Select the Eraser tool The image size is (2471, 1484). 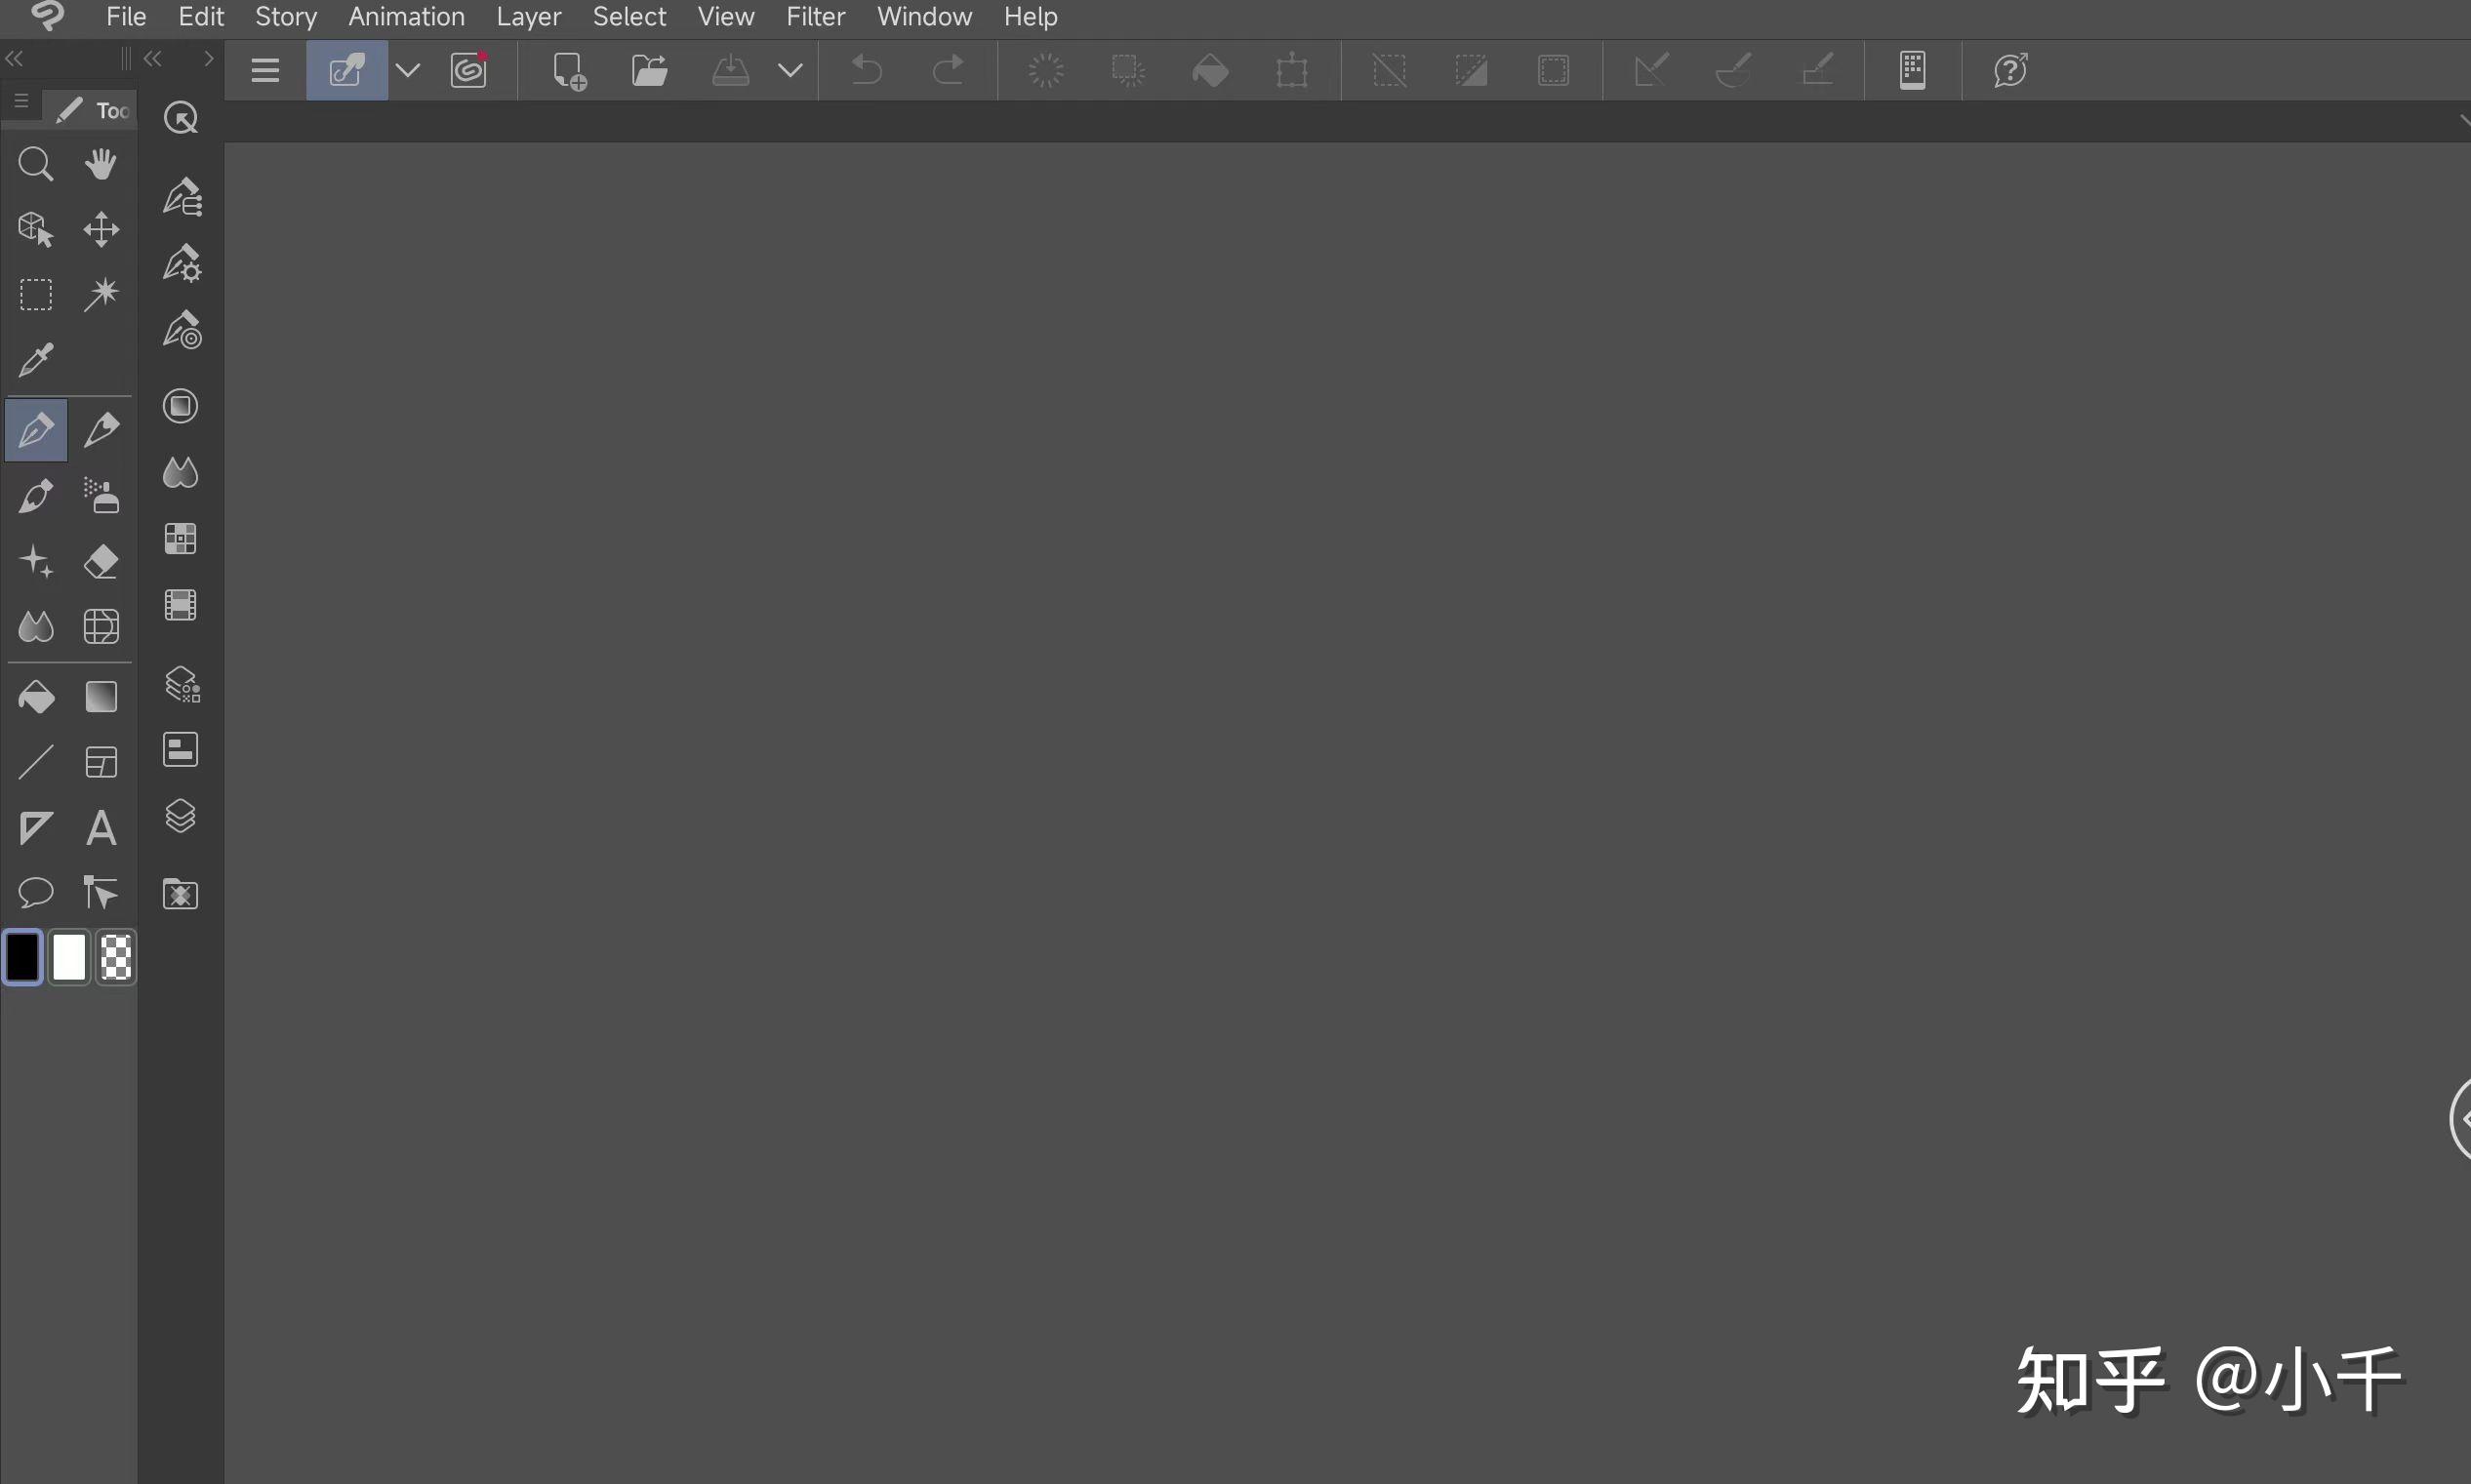point(100,562)
